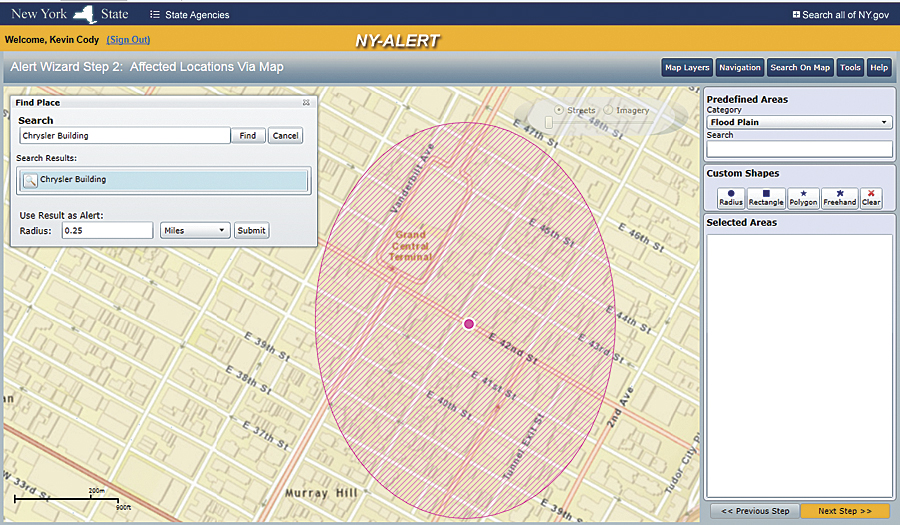Select the Radius custom shape tool
Image resolution: width=900 pixels, height=525 pixels.
[x=731, y=198]
